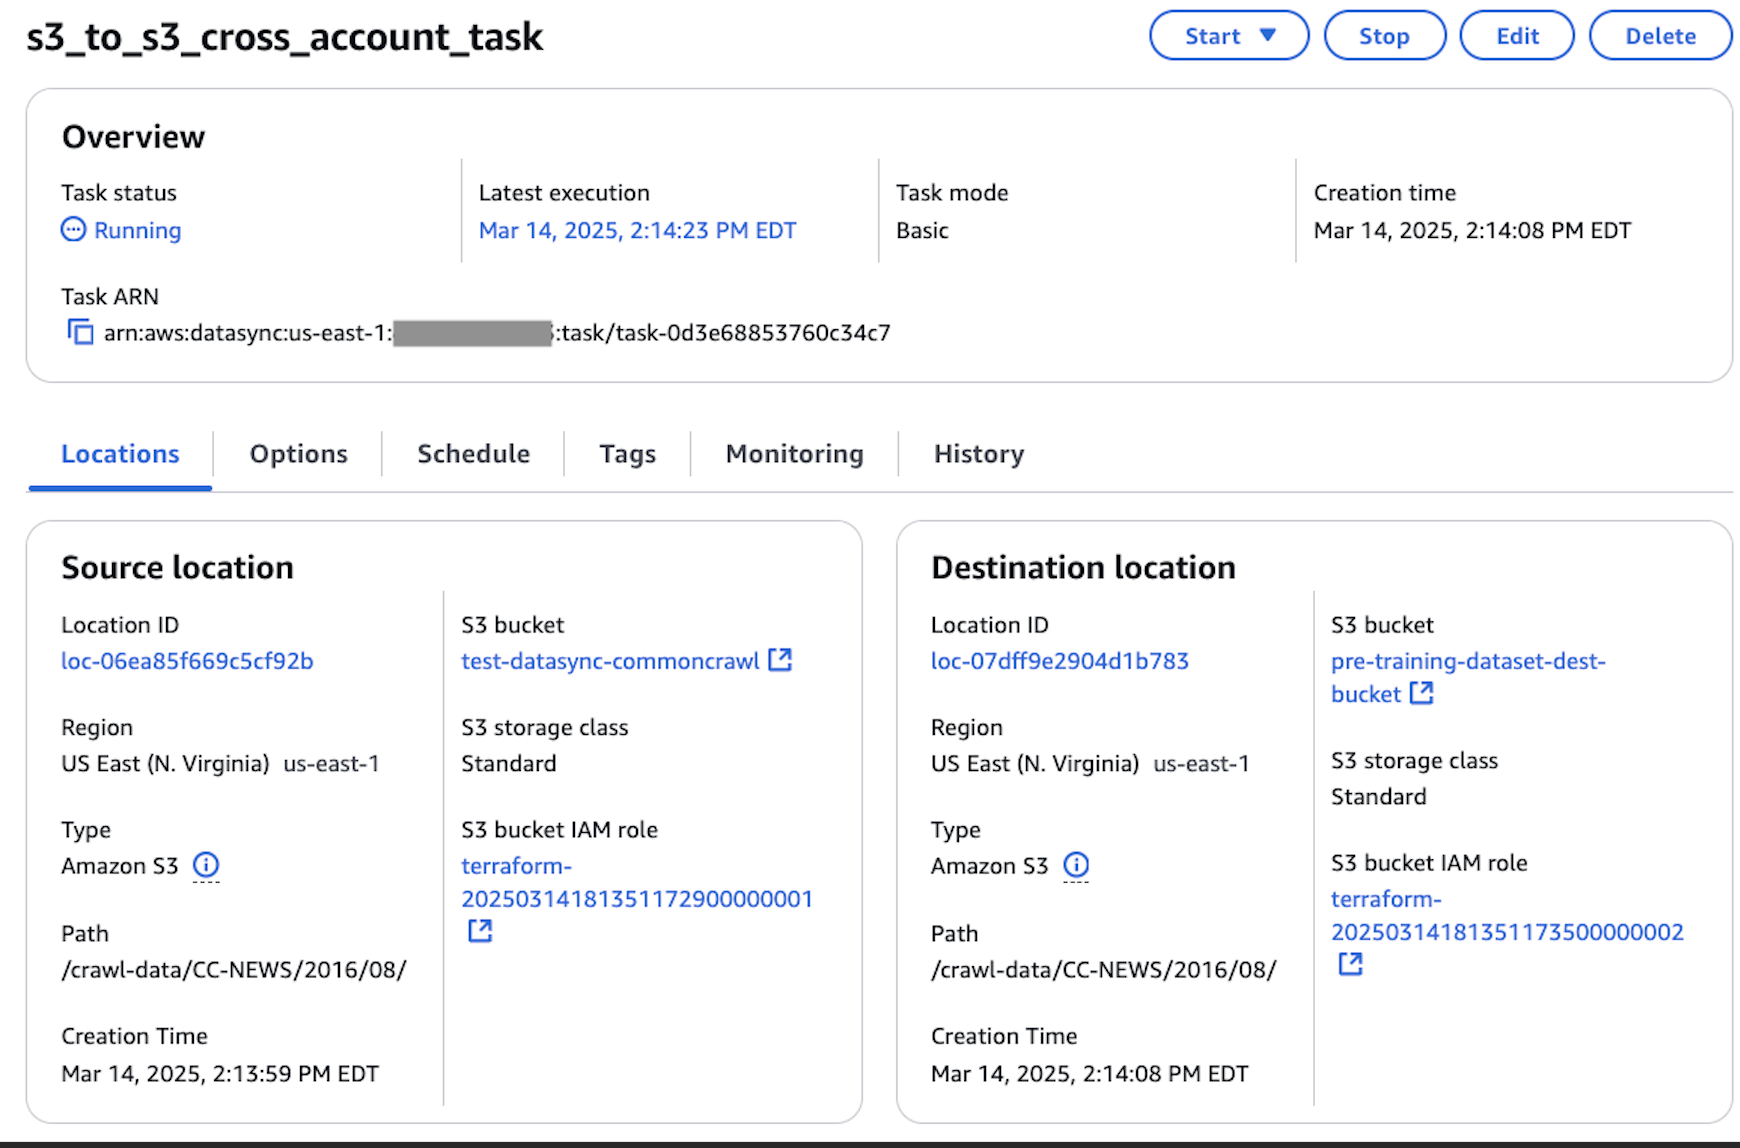The height and width of the screenshot is (1148, 1740).
Task: Open the Tags tab
Action: click(627, 453)
